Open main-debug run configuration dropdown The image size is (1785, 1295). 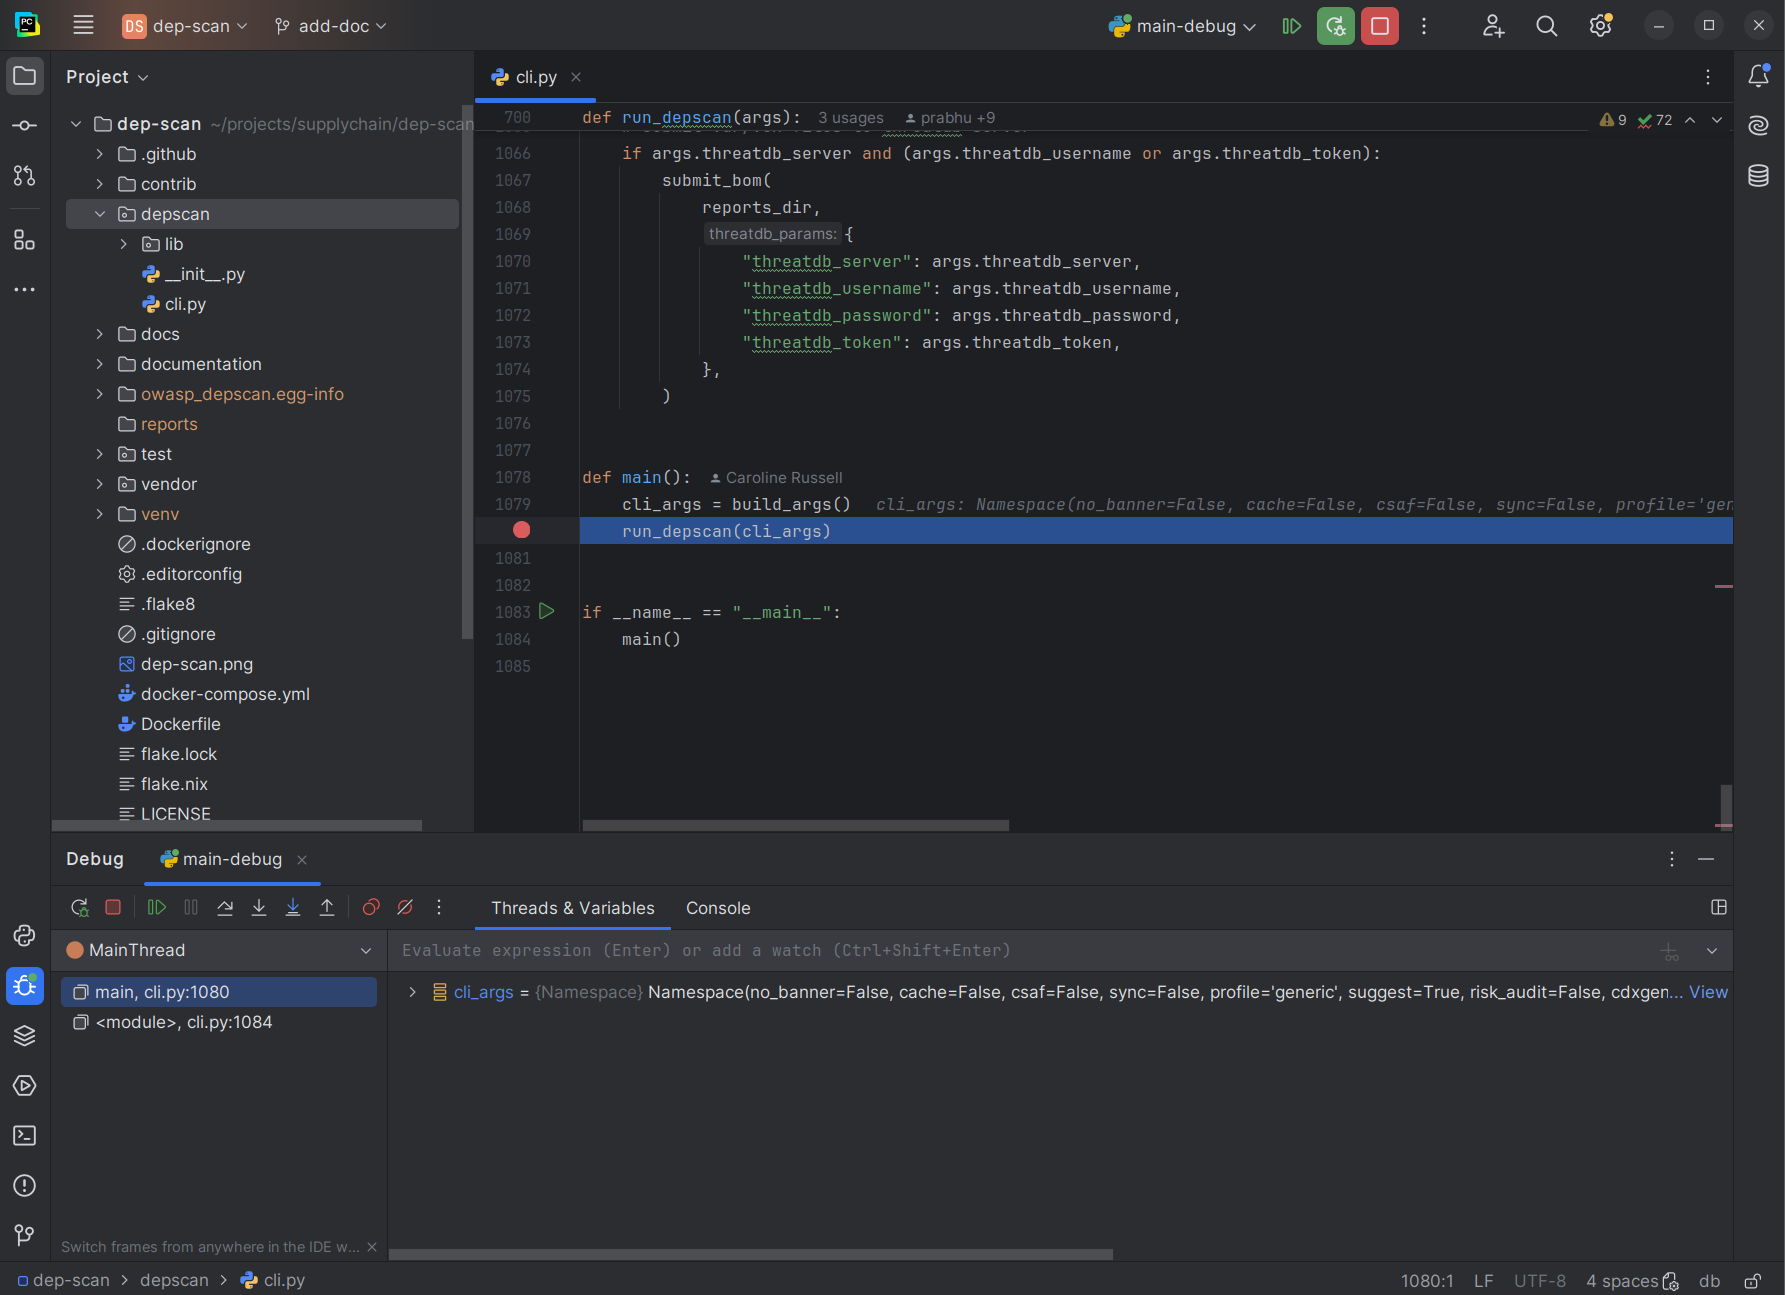click(1182, 26)
